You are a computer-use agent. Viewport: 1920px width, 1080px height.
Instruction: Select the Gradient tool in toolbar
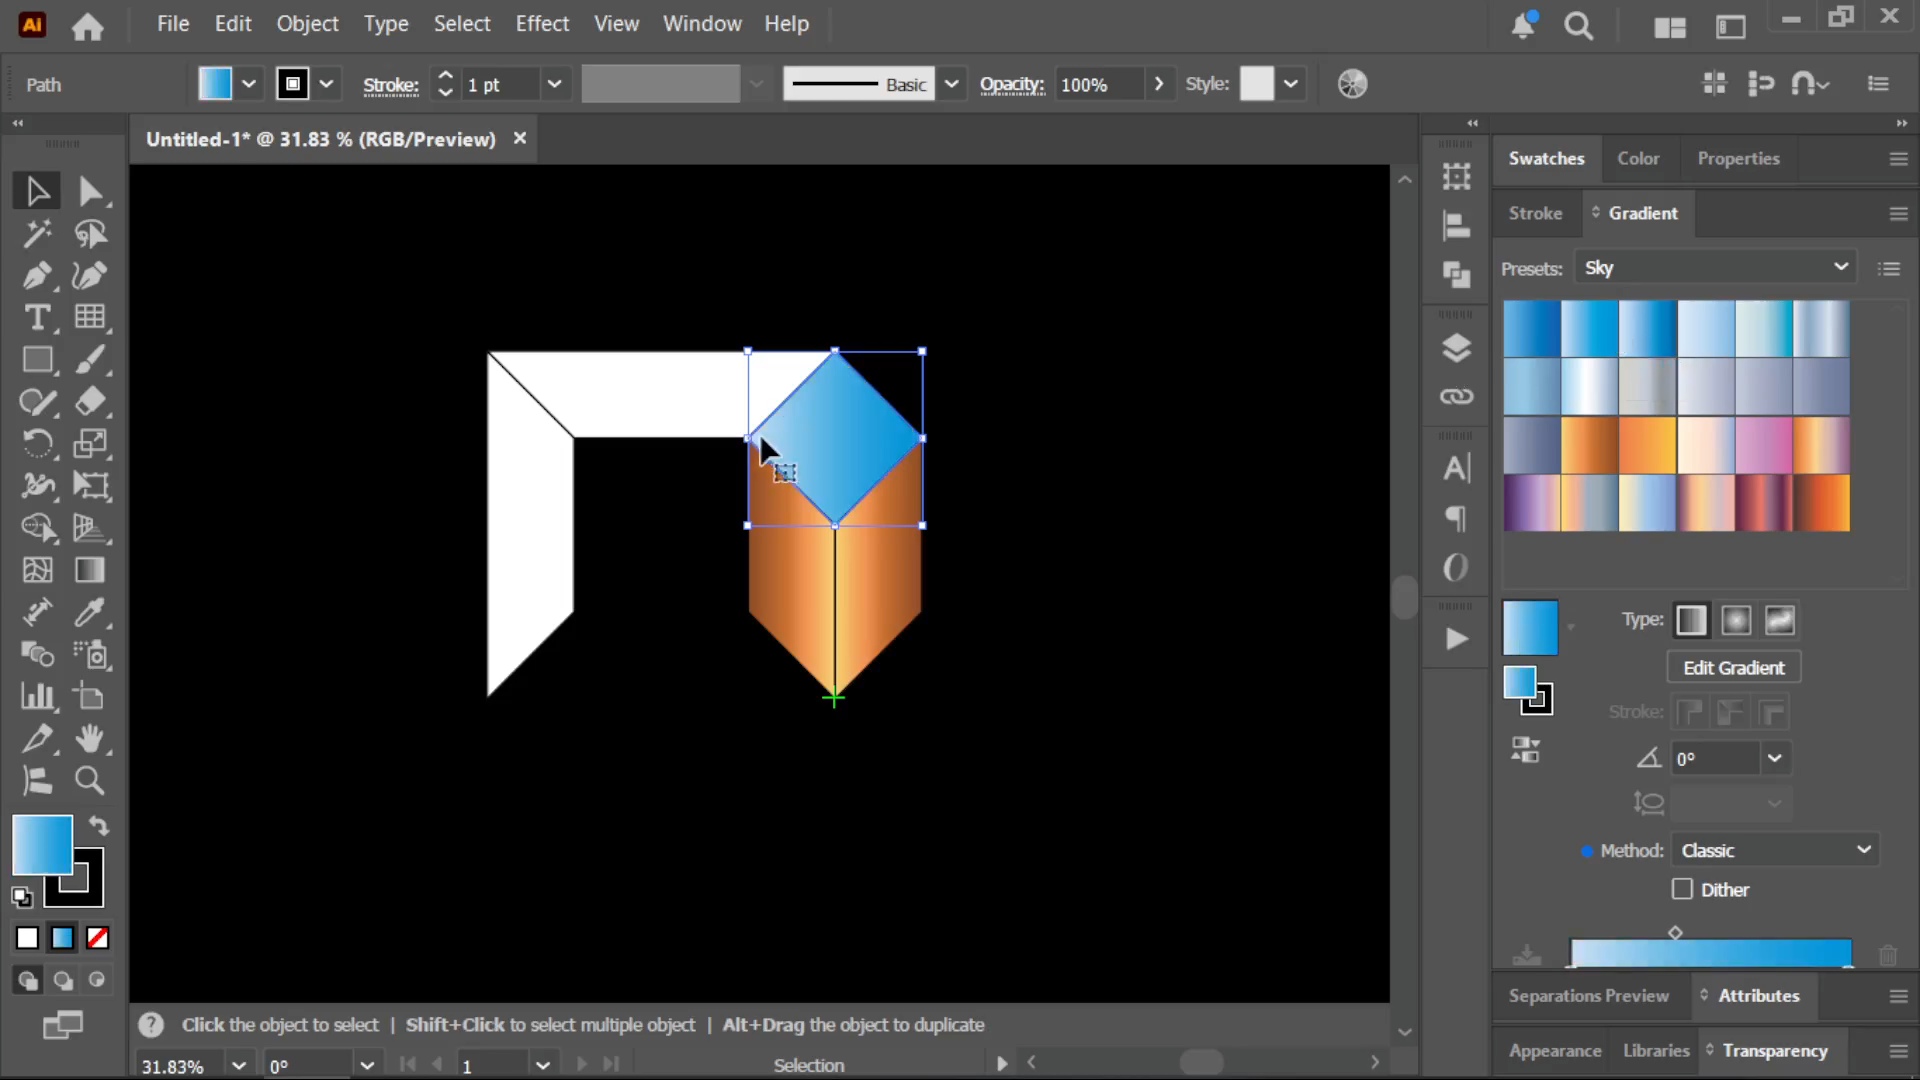(x=90, y=570)
